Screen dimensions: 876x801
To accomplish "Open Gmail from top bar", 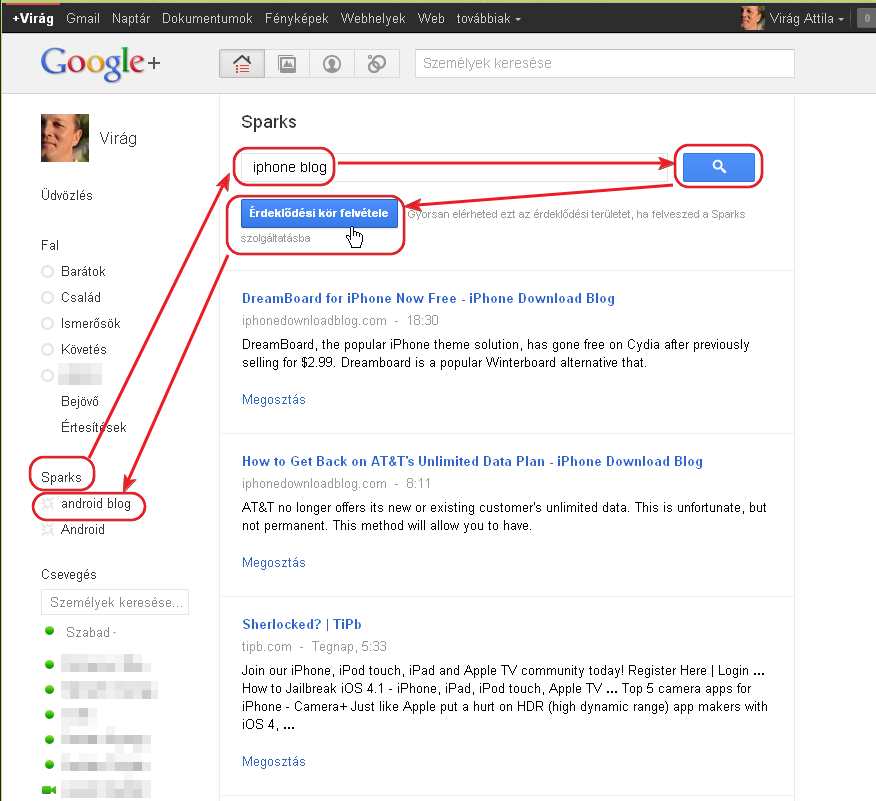I will (83, 18).
